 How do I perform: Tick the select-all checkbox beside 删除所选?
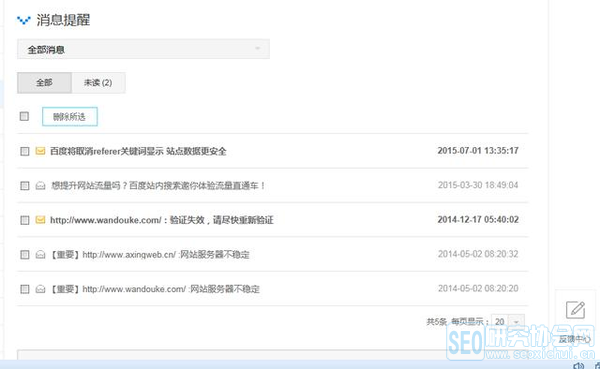tap(24, 116)
